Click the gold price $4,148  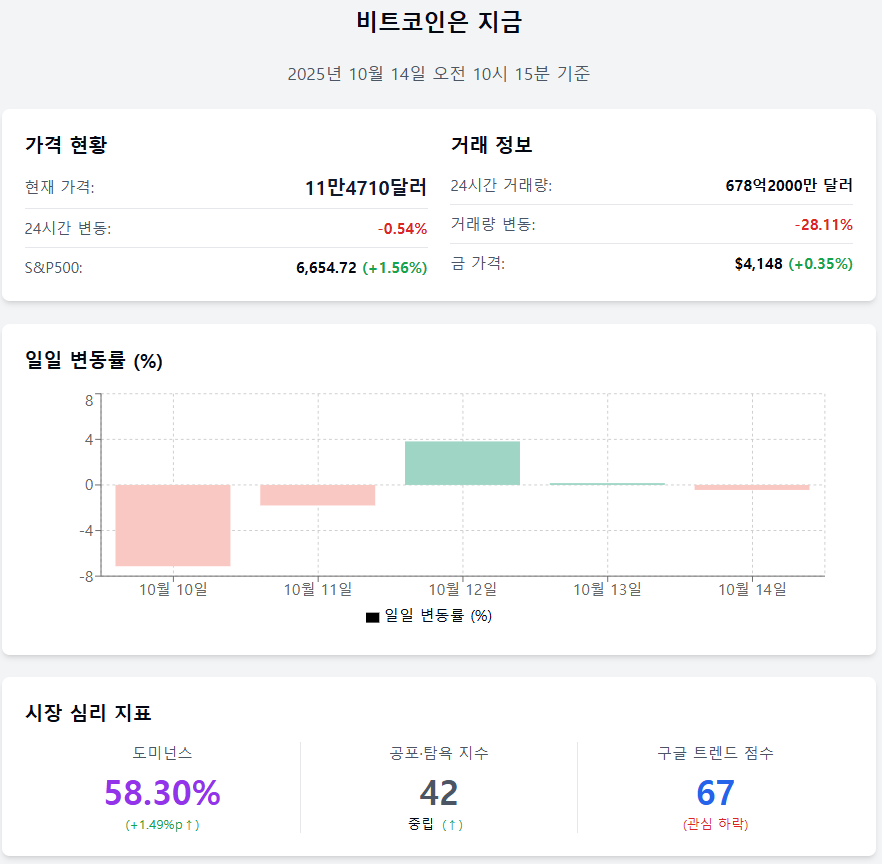758,264
